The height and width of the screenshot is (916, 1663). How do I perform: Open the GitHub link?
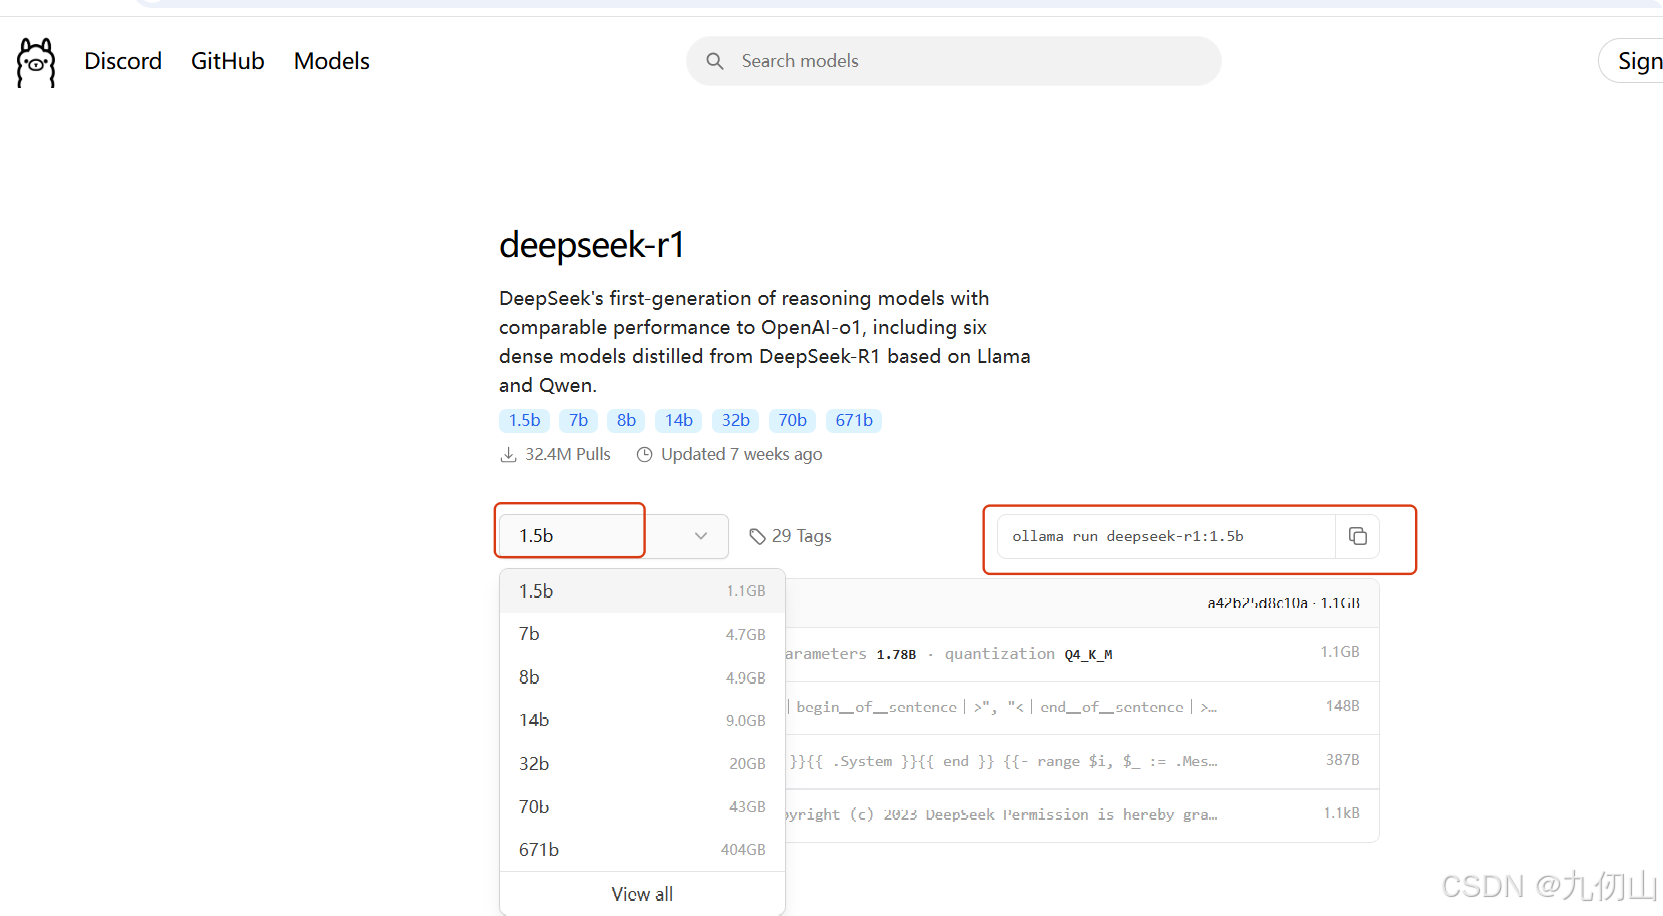(x=228, y=61)
